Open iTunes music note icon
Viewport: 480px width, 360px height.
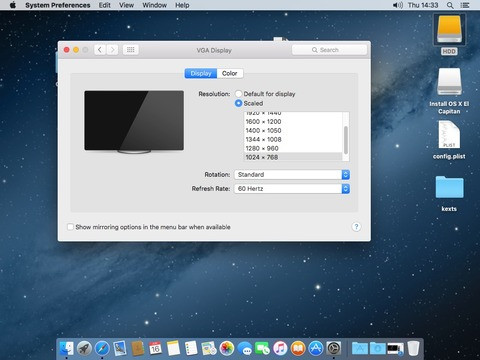click(x=280, y=349)
